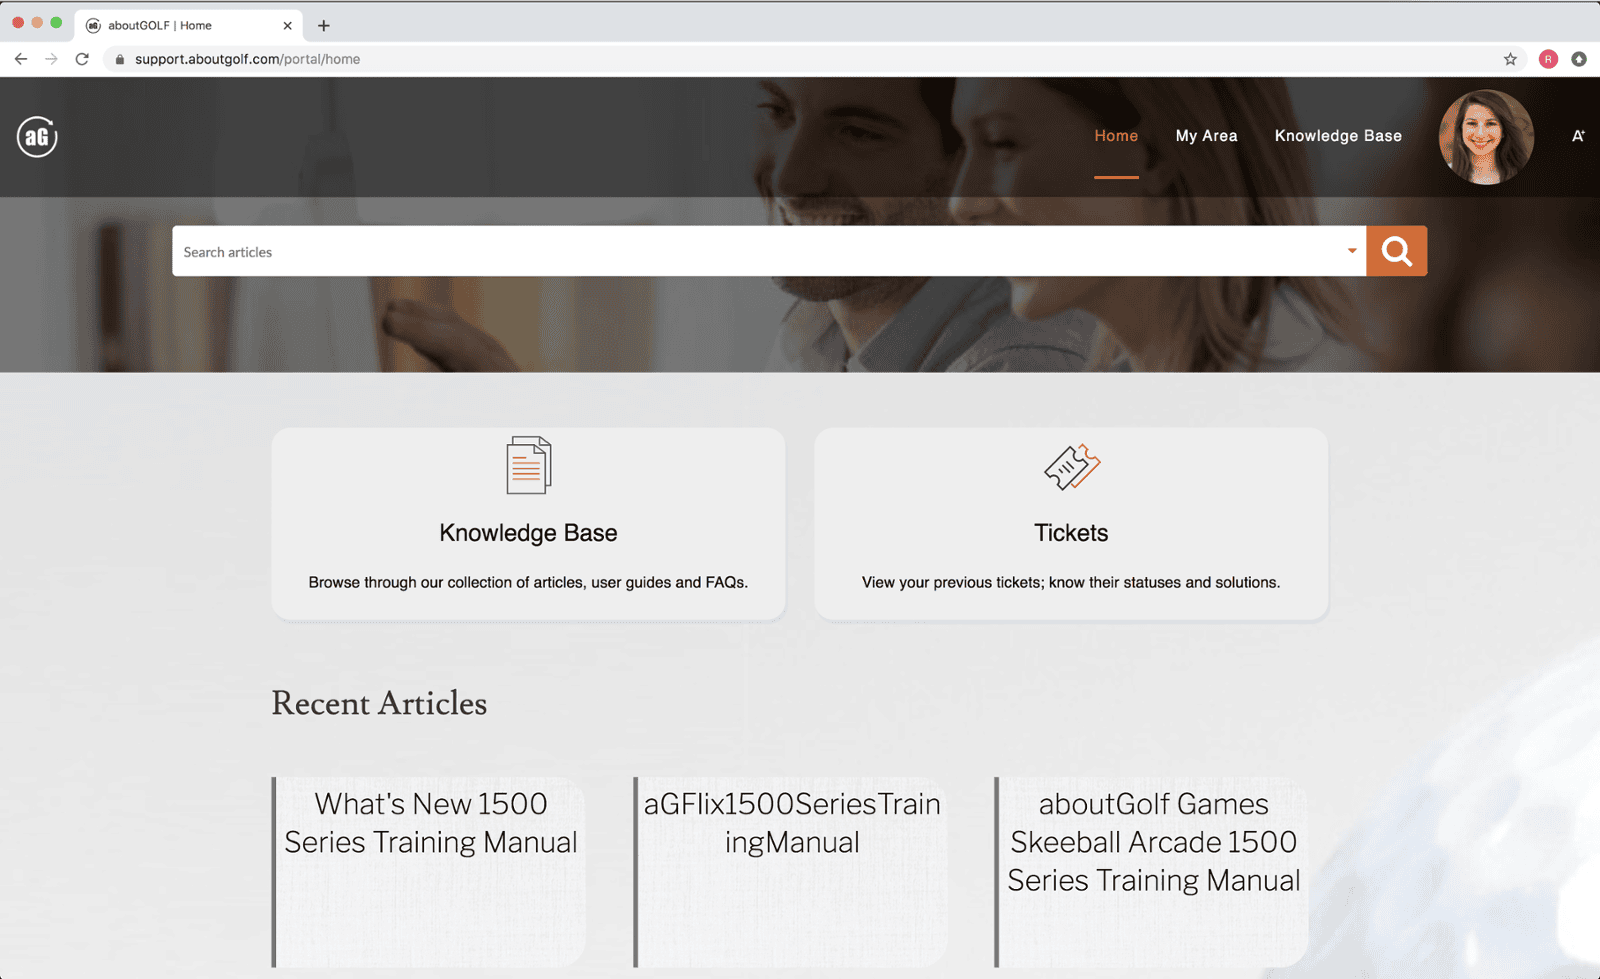The height and width of the screenshot is (979, 1600).
Task: Open the search category dropdown arrow
Action: click(x=1351, y=251)
